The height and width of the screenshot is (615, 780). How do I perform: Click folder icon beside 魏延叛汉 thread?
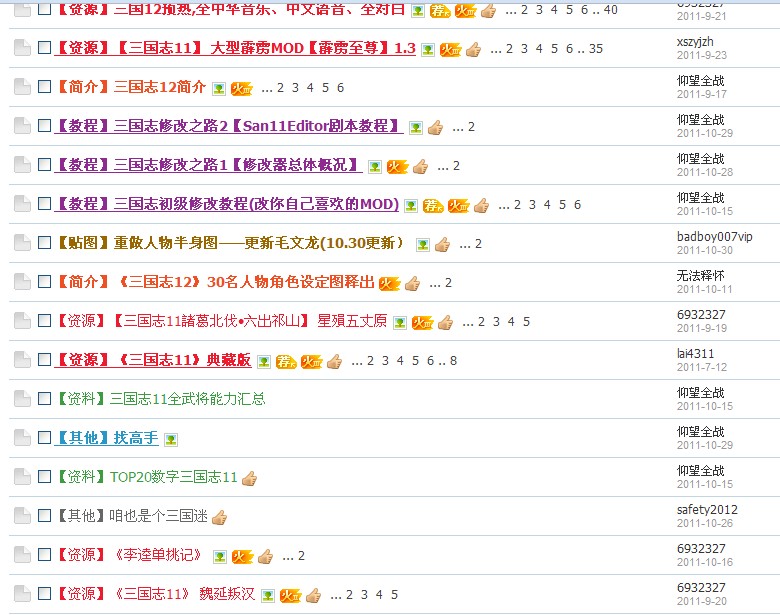22,595
